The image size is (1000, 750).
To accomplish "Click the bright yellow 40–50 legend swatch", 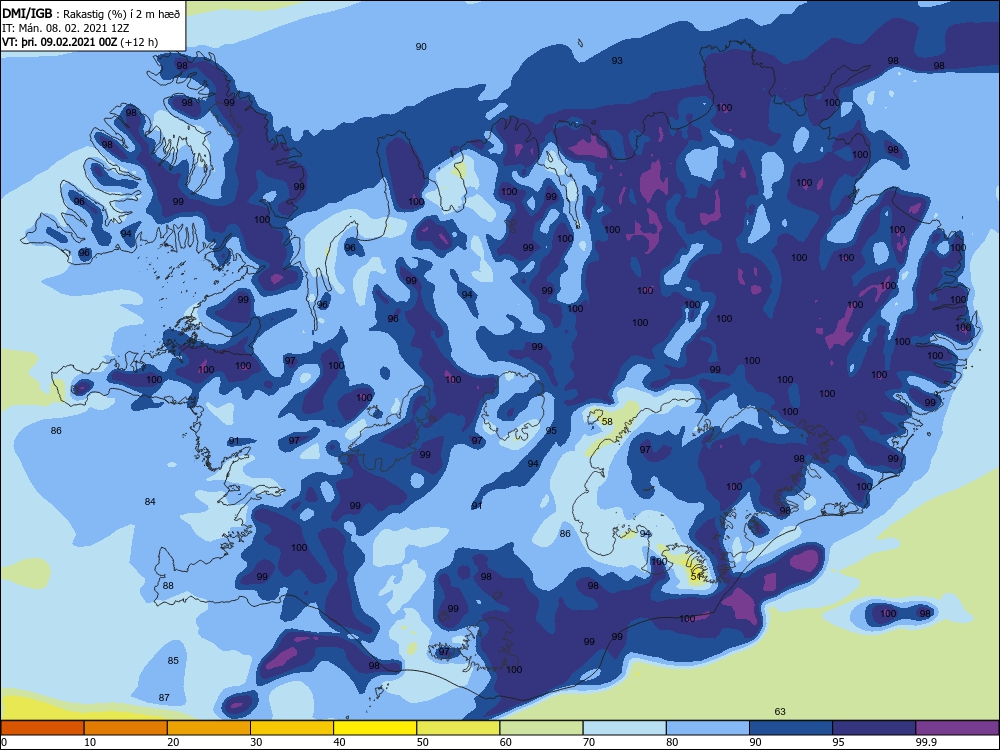I will [x=375, y=728].
